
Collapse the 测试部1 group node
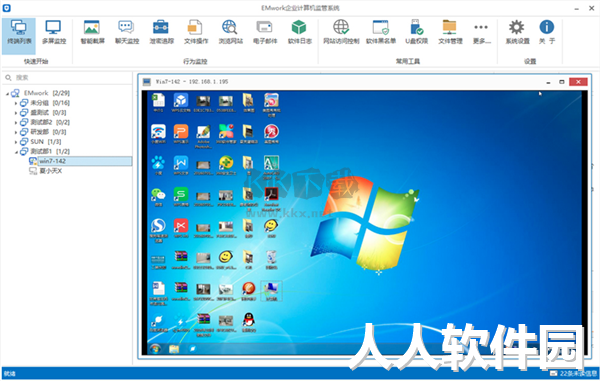(16, 152)
